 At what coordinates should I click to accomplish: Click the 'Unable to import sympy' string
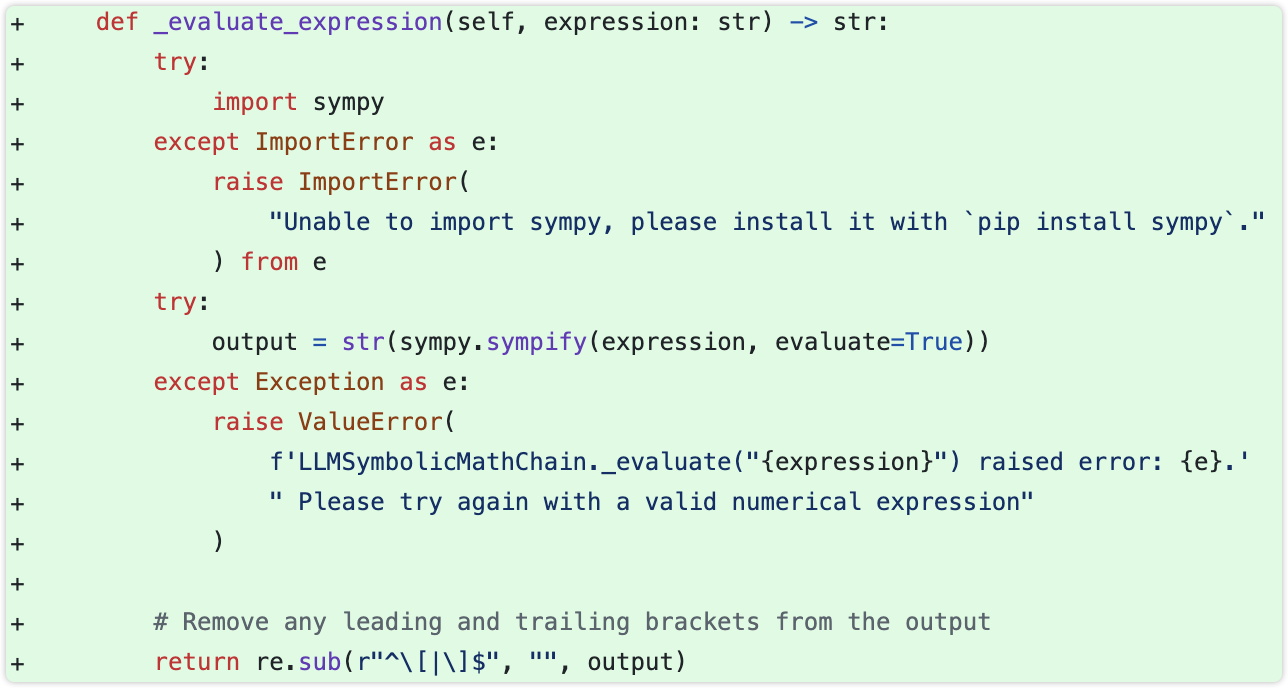(767, 222)
